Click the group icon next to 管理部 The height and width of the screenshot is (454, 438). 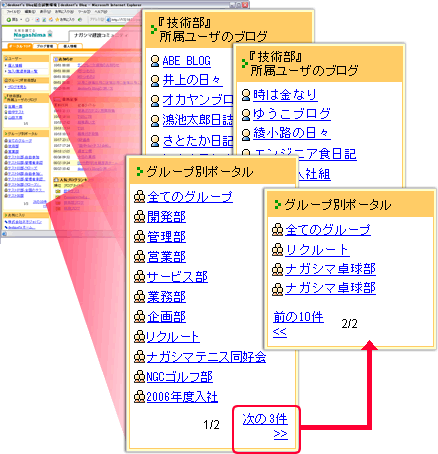tap(139, 237)
